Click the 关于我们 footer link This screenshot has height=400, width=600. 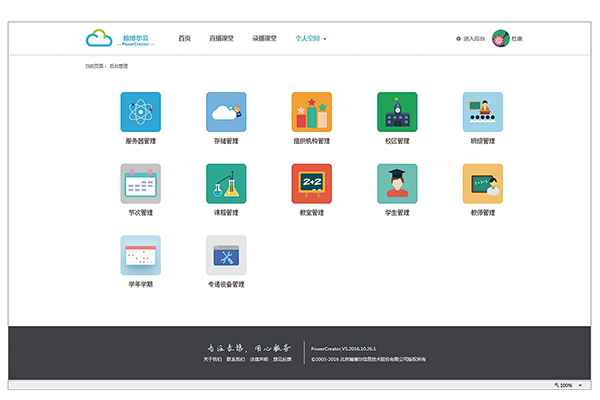click(213, 358)
